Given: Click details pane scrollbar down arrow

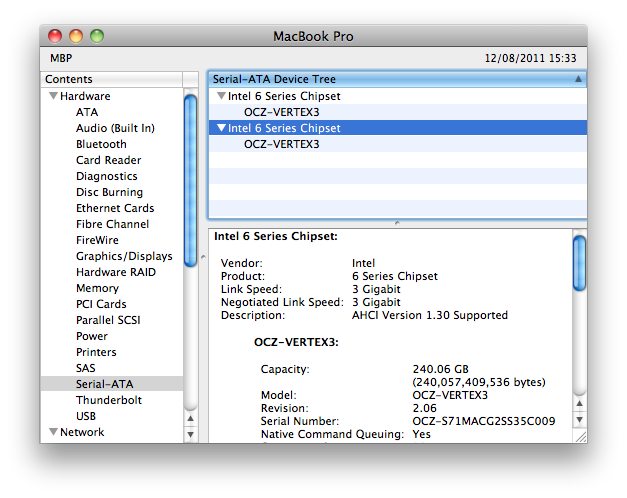Looking at the screenshot, I should (579, 420).
